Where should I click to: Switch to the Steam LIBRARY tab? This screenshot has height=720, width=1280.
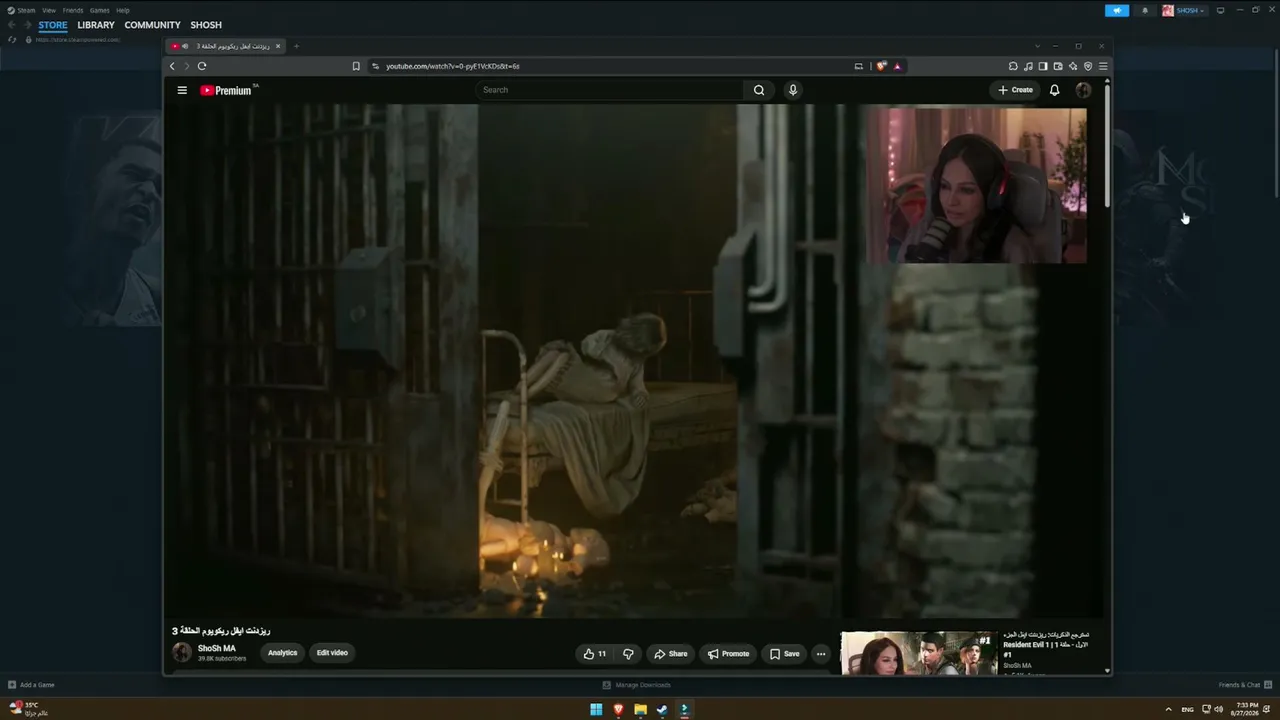[96, 25]
